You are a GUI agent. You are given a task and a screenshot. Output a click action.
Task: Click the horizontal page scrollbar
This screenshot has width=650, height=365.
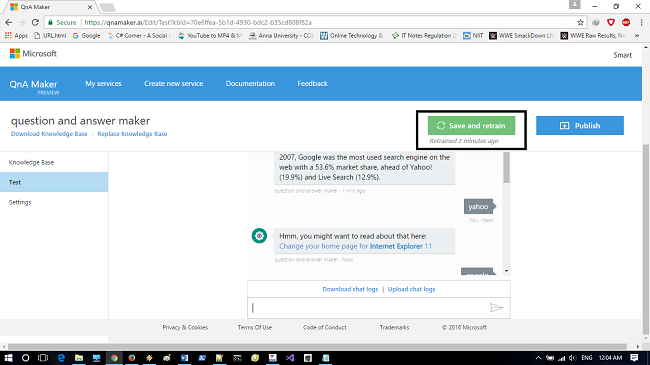point(317,347)
